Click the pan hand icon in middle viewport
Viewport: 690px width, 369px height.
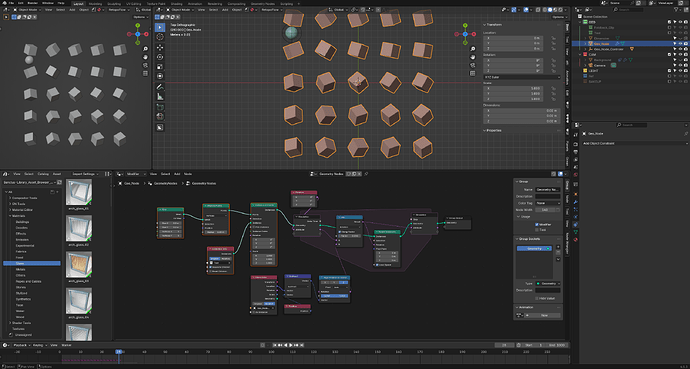(x=473, y=57)
